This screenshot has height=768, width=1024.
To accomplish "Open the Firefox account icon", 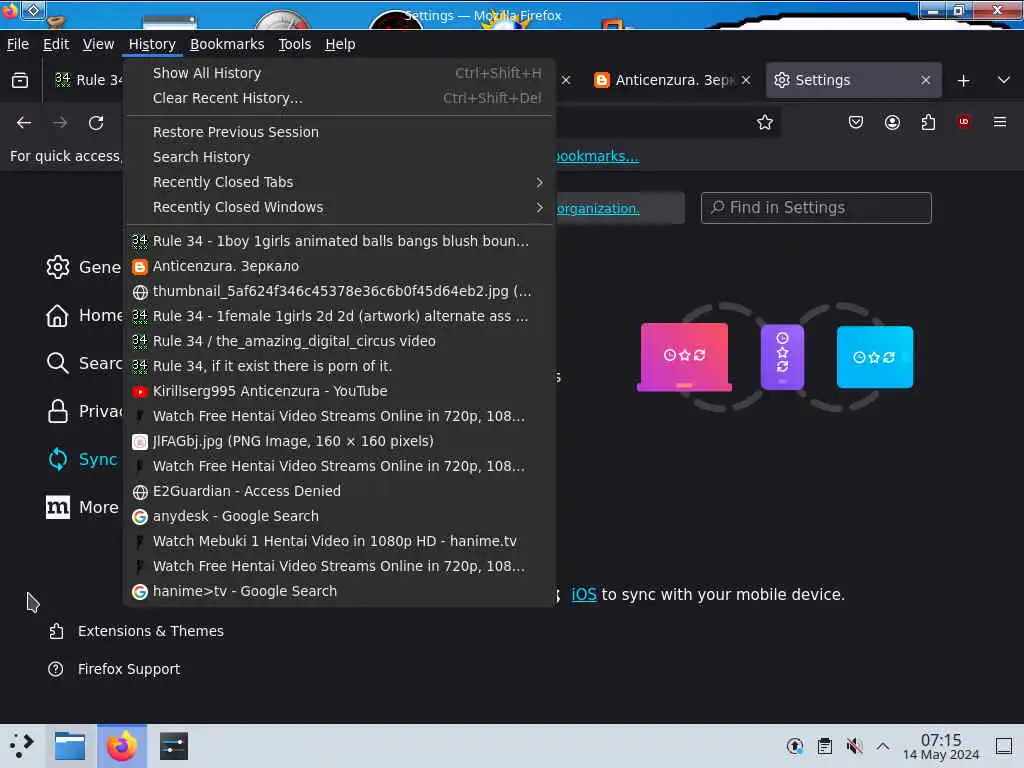I will 892,122.
